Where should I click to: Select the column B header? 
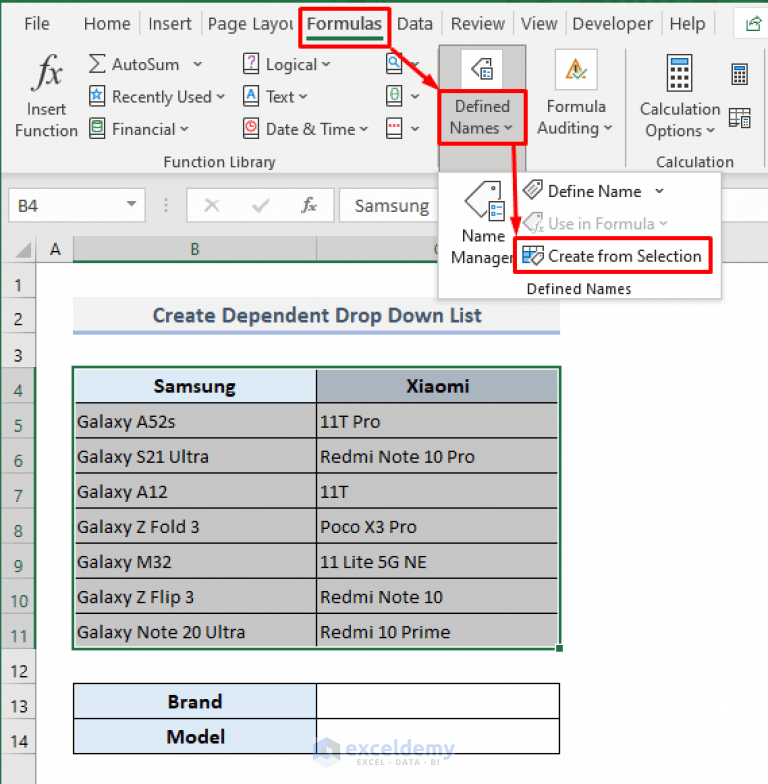(195, 249)
